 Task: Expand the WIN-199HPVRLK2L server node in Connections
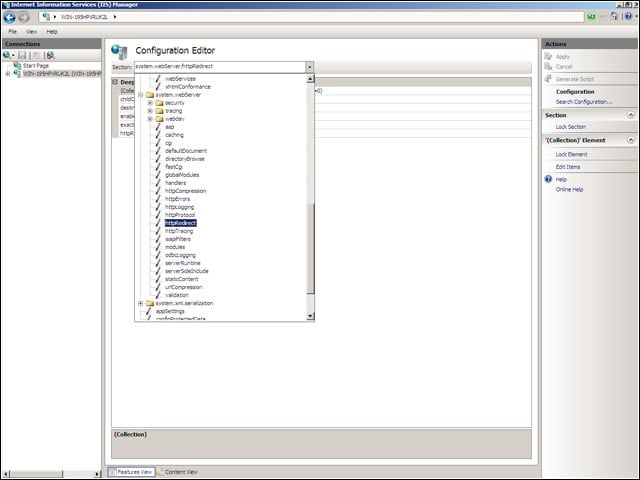7,74
